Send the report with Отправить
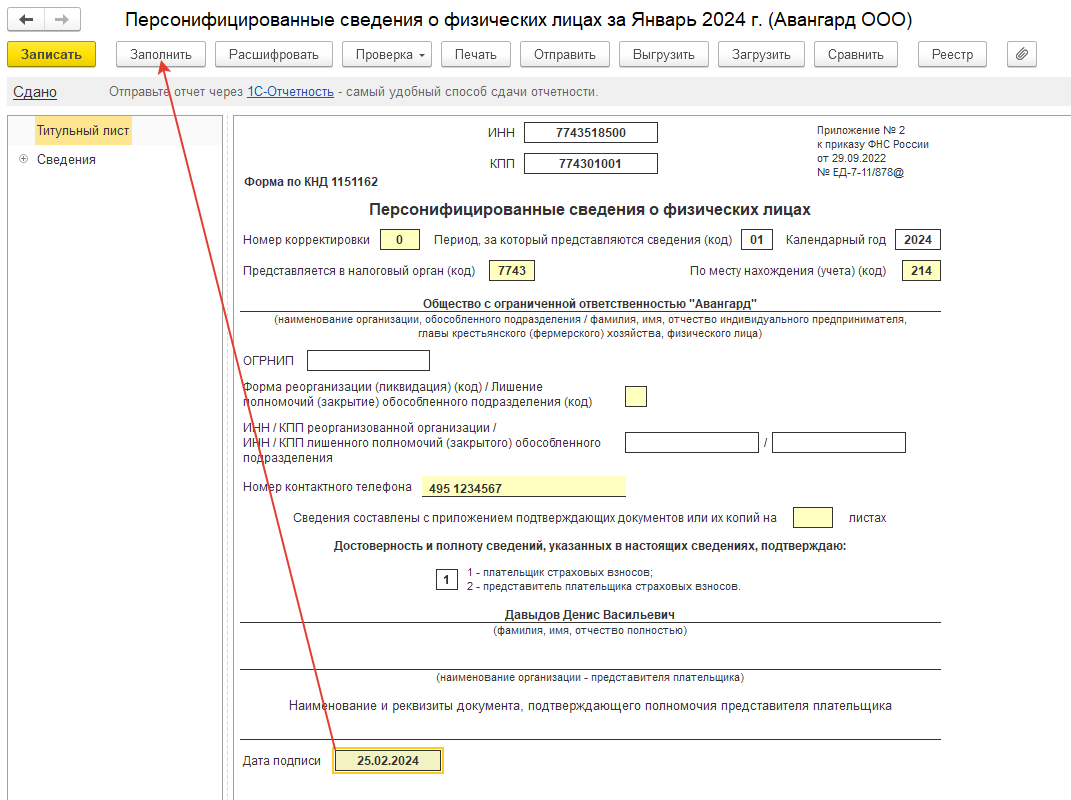The height and width of the screenshot is (800, 1071). click(x=564, y=54)
